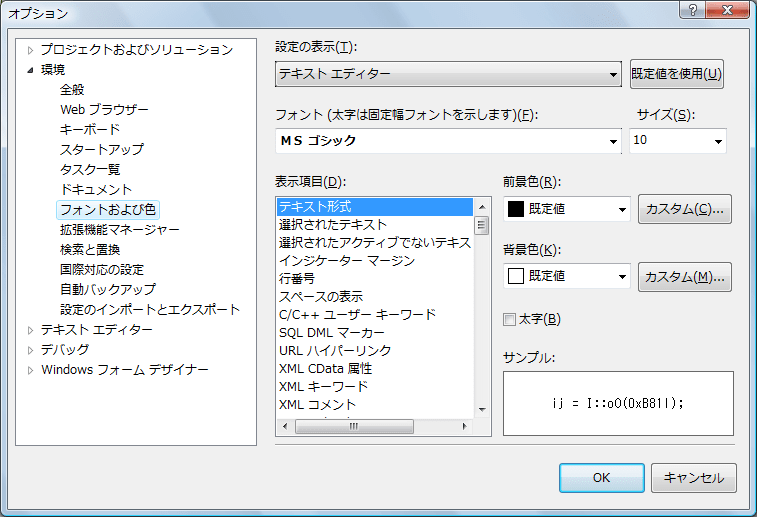
Task: Select 行番号 in the display items list
Action: click(x=297, y=278)
